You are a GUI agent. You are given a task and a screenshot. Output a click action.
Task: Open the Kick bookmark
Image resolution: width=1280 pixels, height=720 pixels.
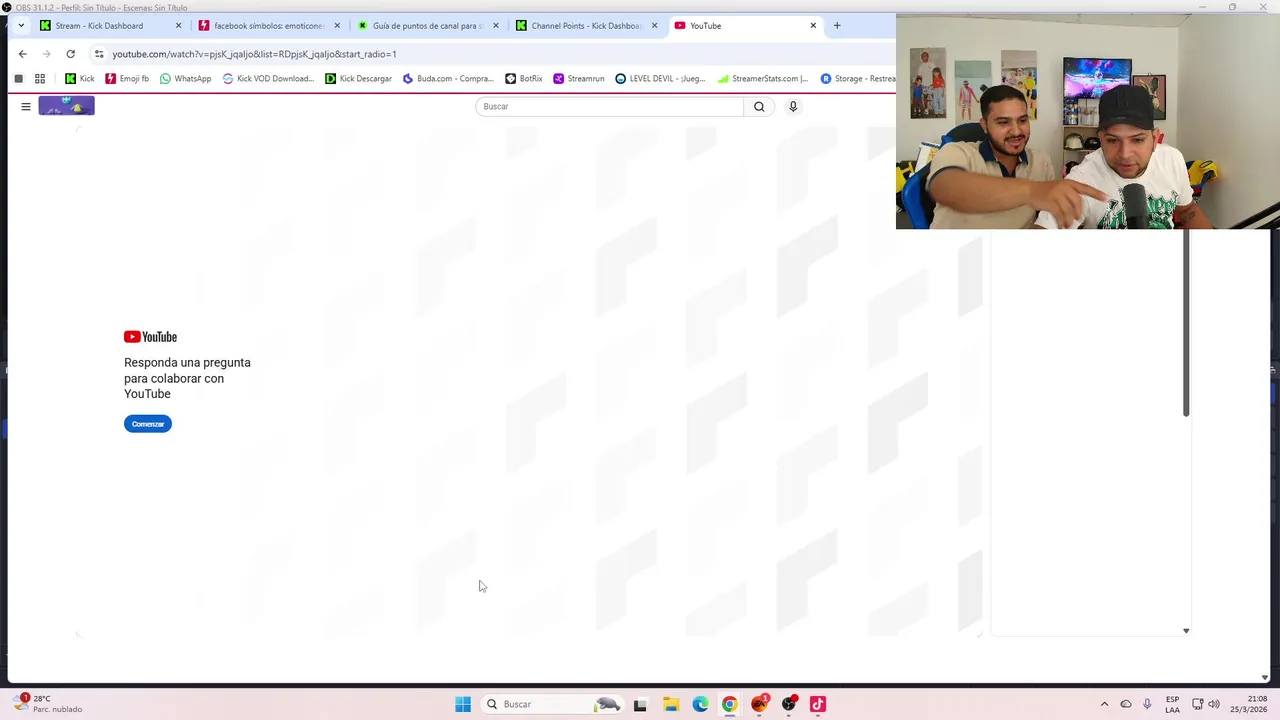(80, 78)
